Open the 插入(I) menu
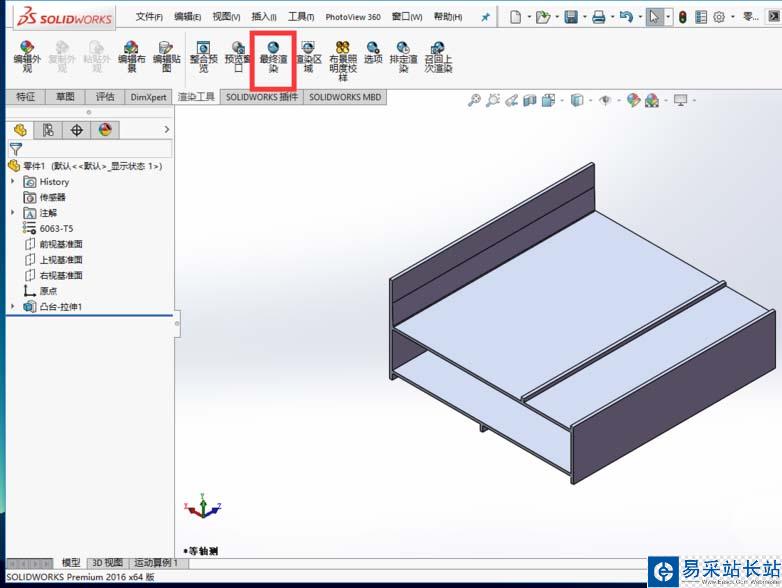This screenshot has height=588, width=782. click(x=263, y=17)
